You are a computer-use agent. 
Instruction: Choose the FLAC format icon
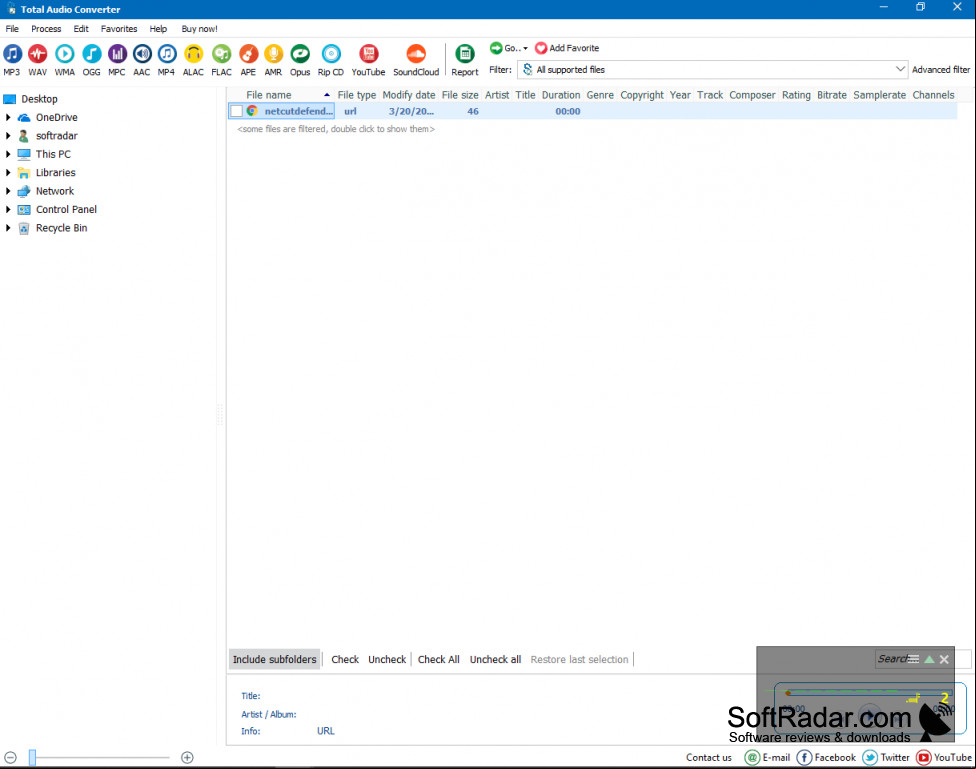(222, 54)
